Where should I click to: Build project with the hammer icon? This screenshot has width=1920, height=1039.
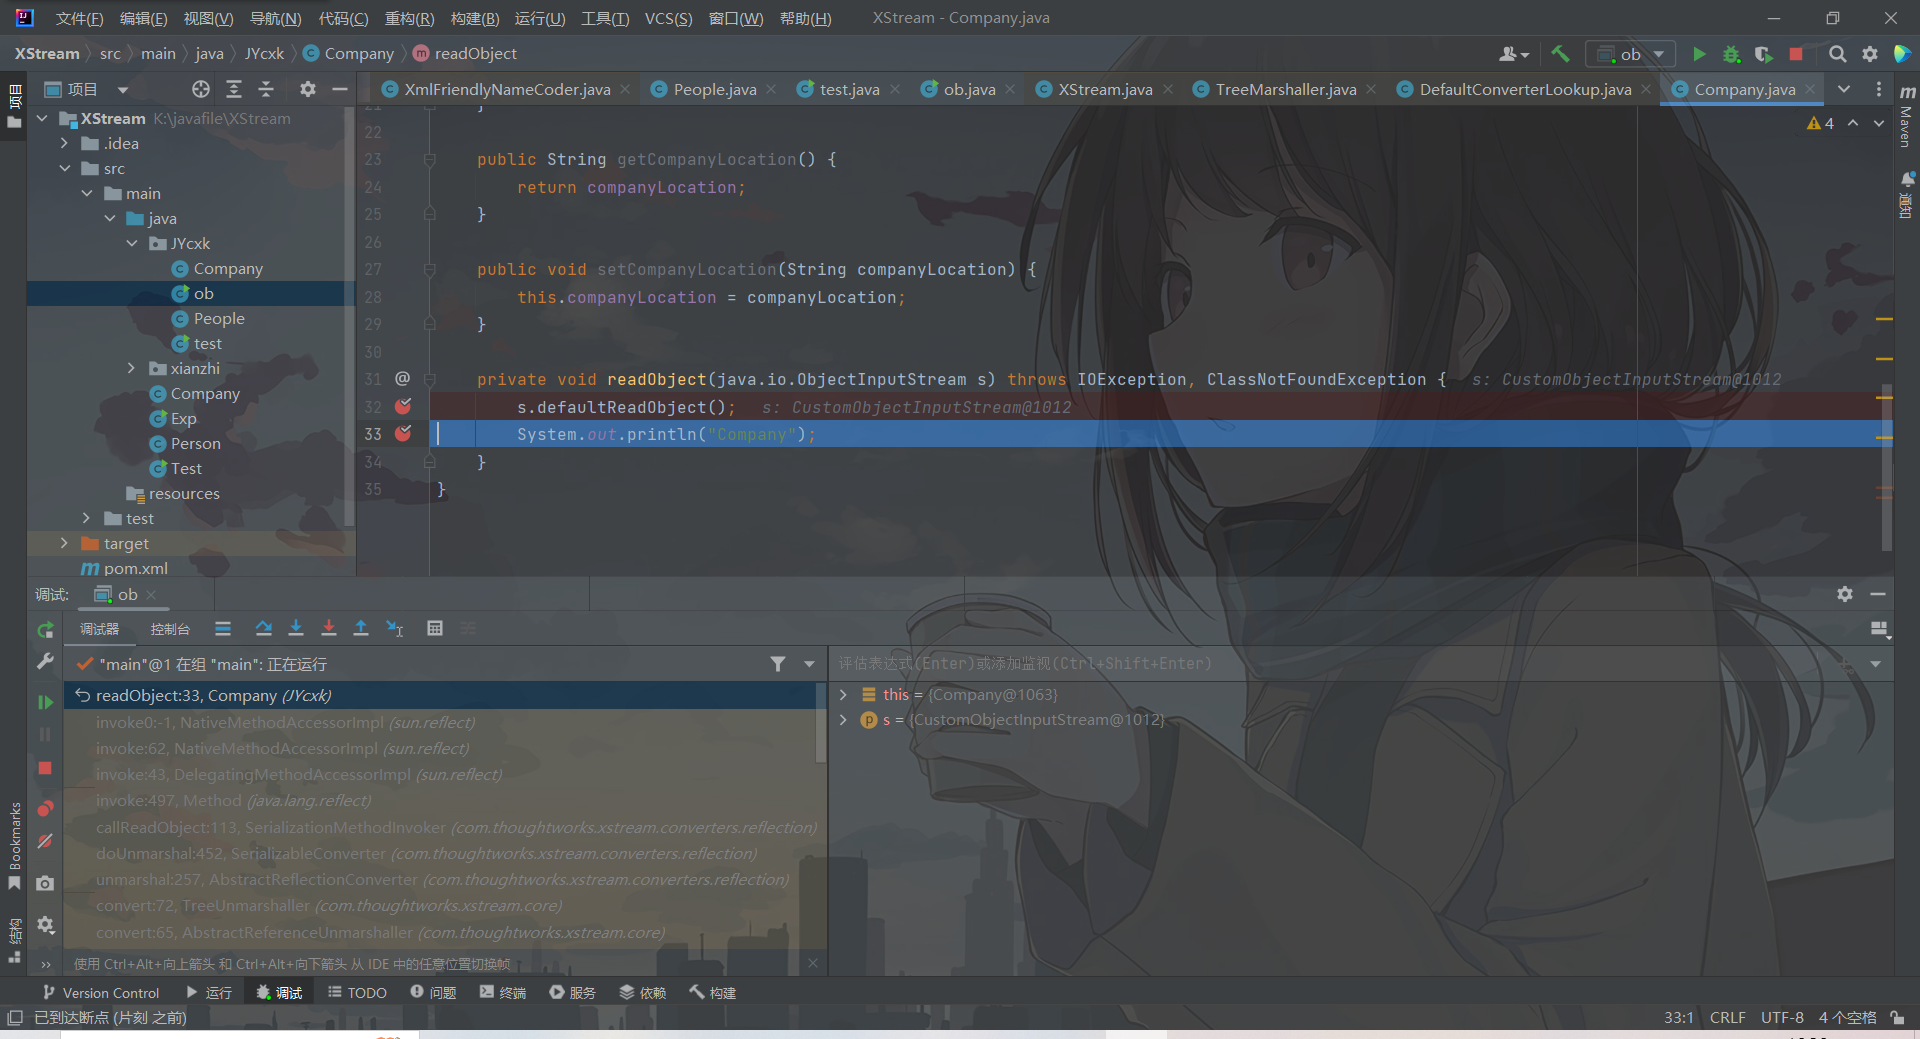(1560, 54)
